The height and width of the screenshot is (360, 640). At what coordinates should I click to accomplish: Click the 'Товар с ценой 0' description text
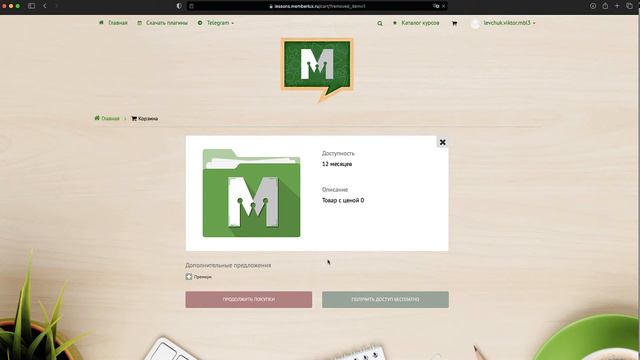[343, 200]
